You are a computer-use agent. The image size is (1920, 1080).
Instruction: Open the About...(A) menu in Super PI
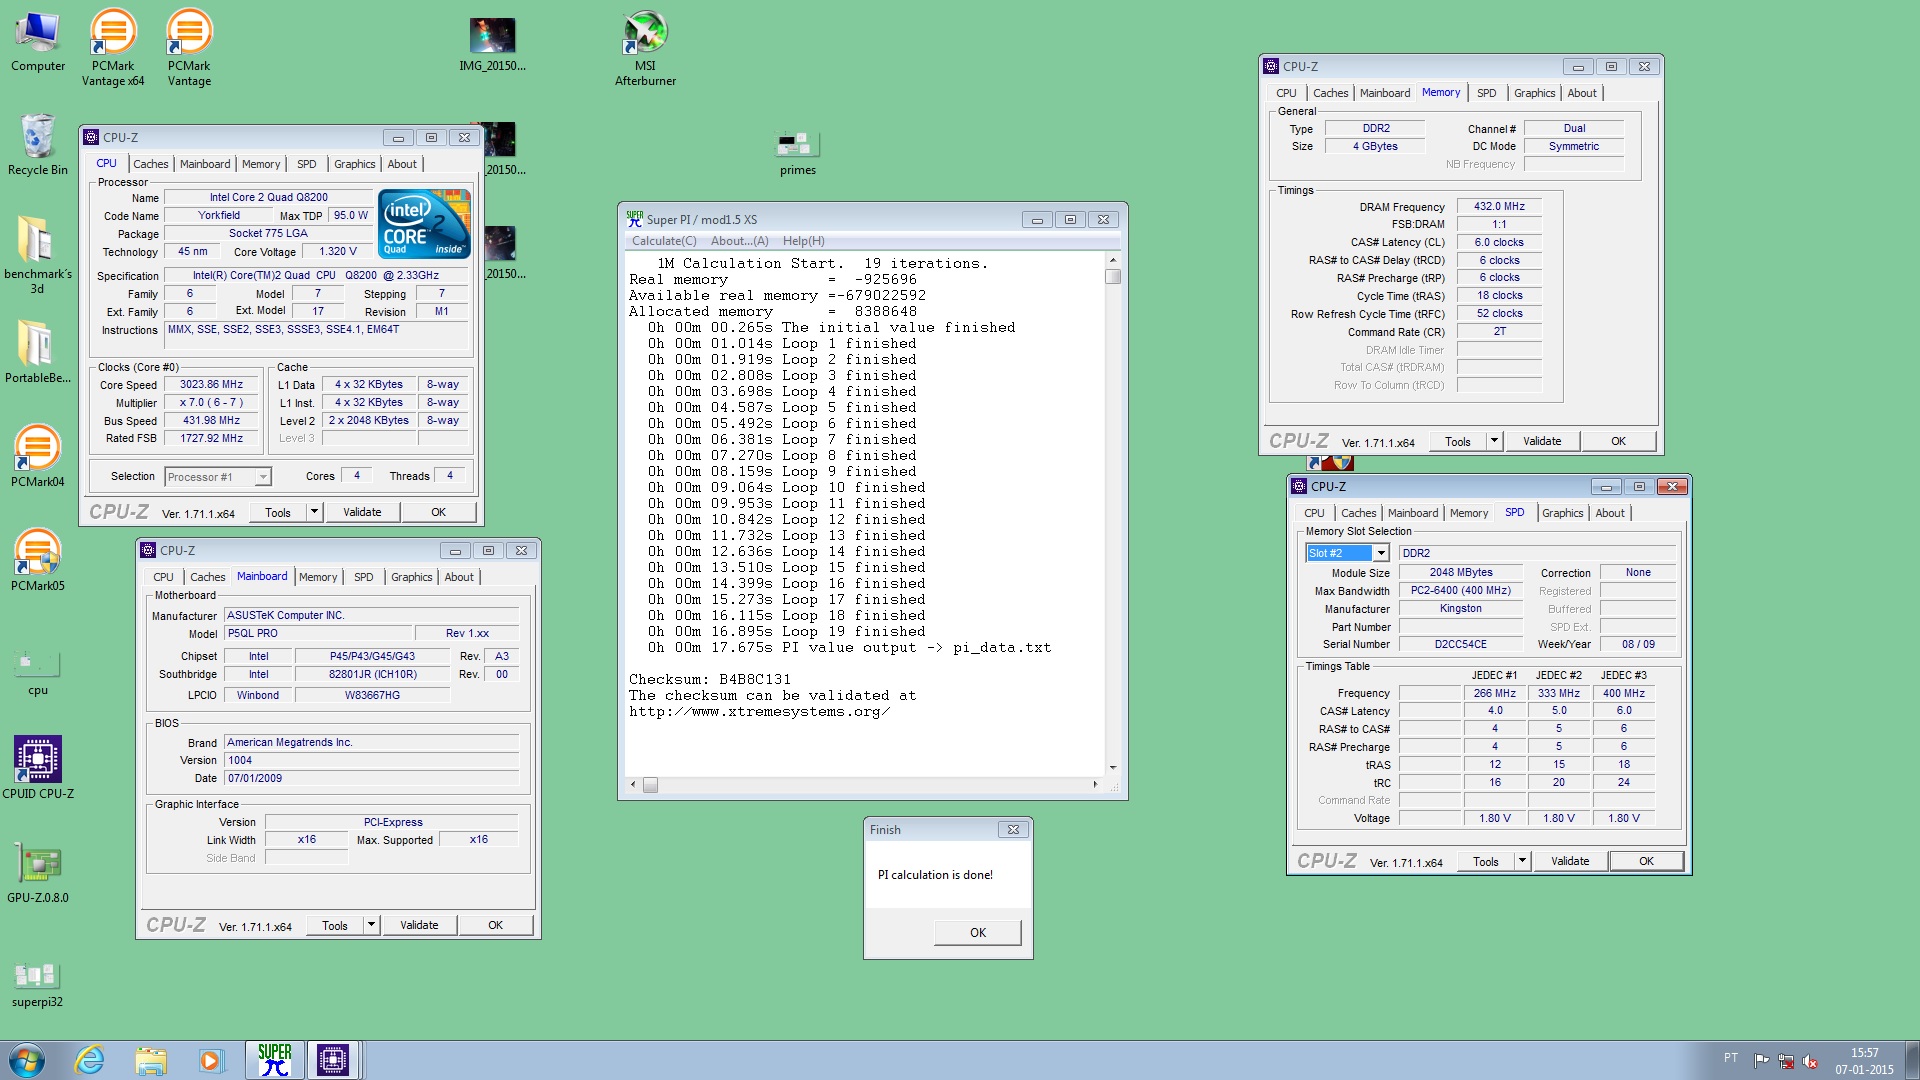point(739,241)
